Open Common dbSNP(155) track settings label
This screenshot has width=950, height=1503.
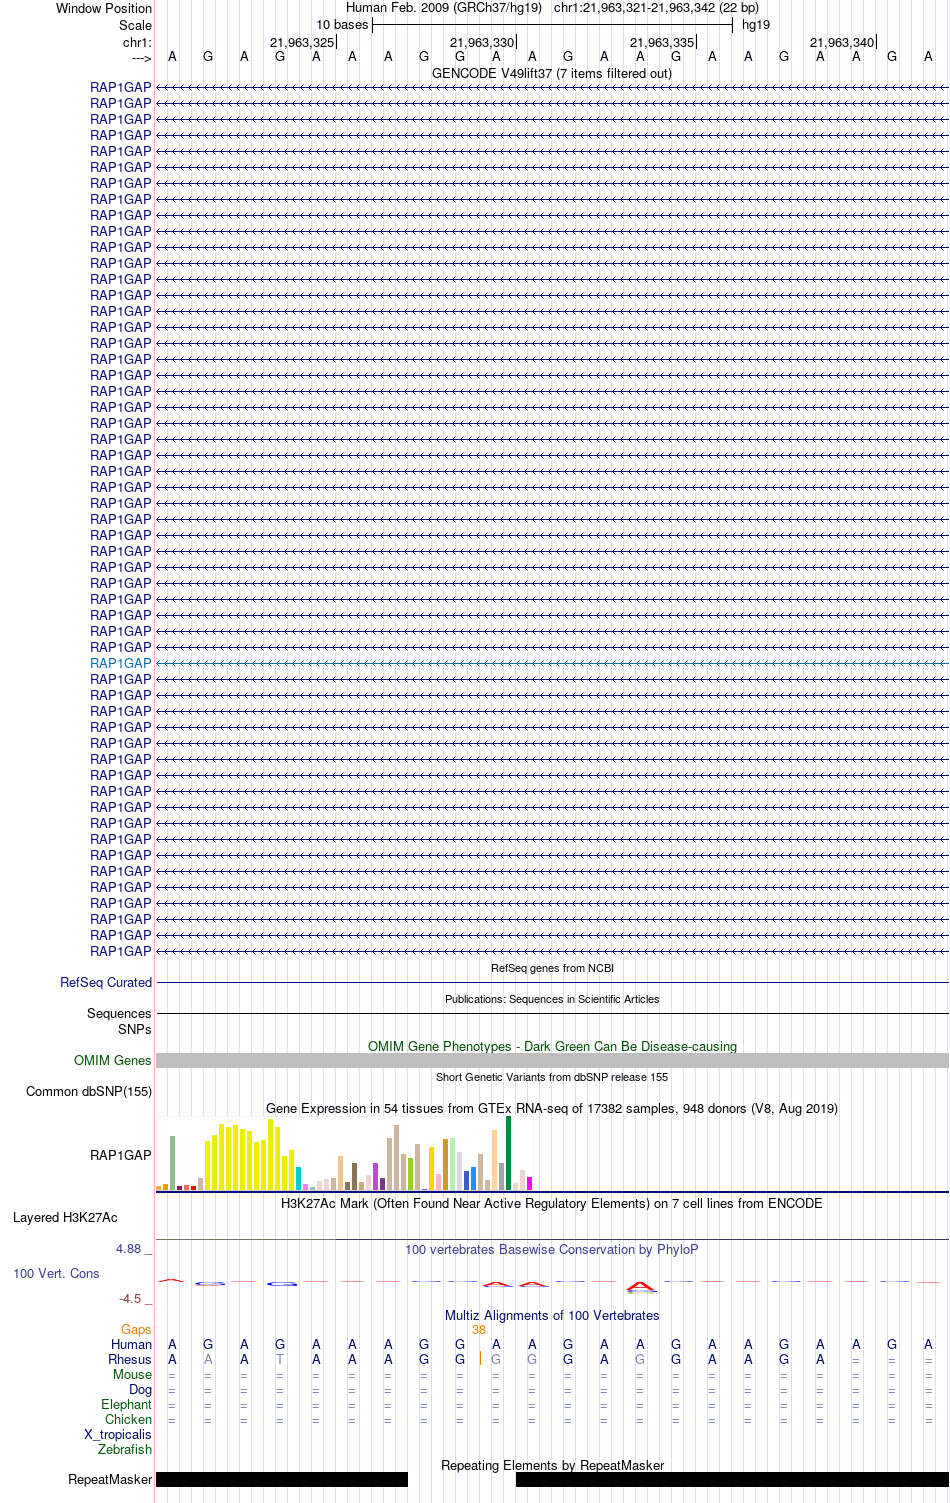pyautogui.click(x=89, y=1092)
